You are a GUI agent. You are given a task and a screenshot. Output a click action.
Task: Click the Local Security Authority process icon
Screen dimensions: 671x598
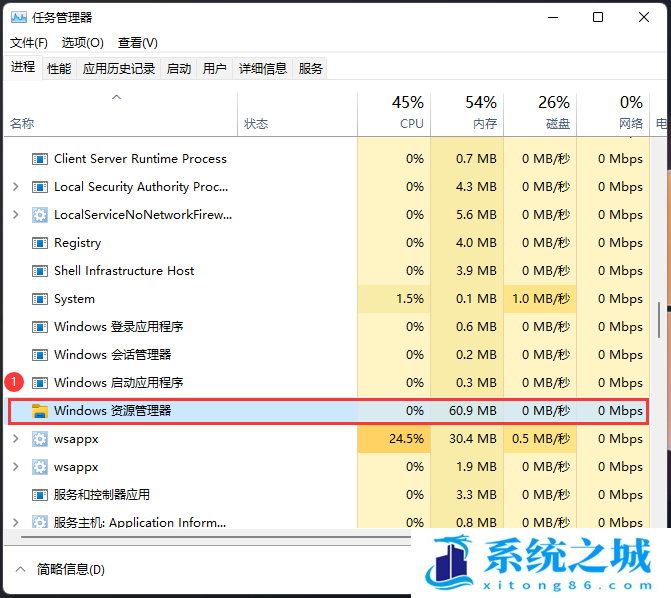(40, 187)
